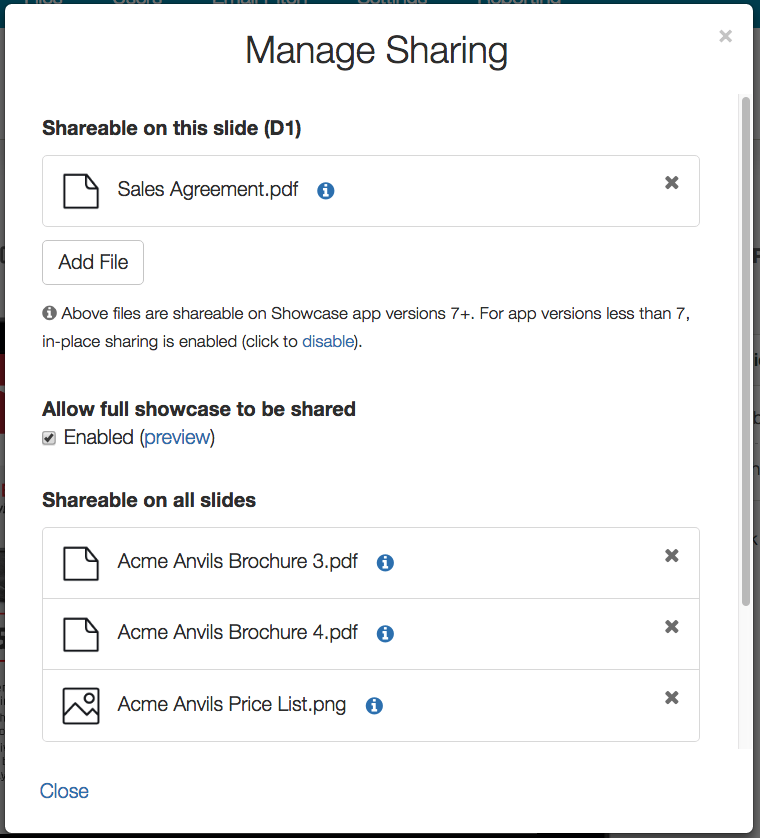Screen dimensions: 760x838
Task: Click document icon for Brochure 4.pdf
Action: 81,634
